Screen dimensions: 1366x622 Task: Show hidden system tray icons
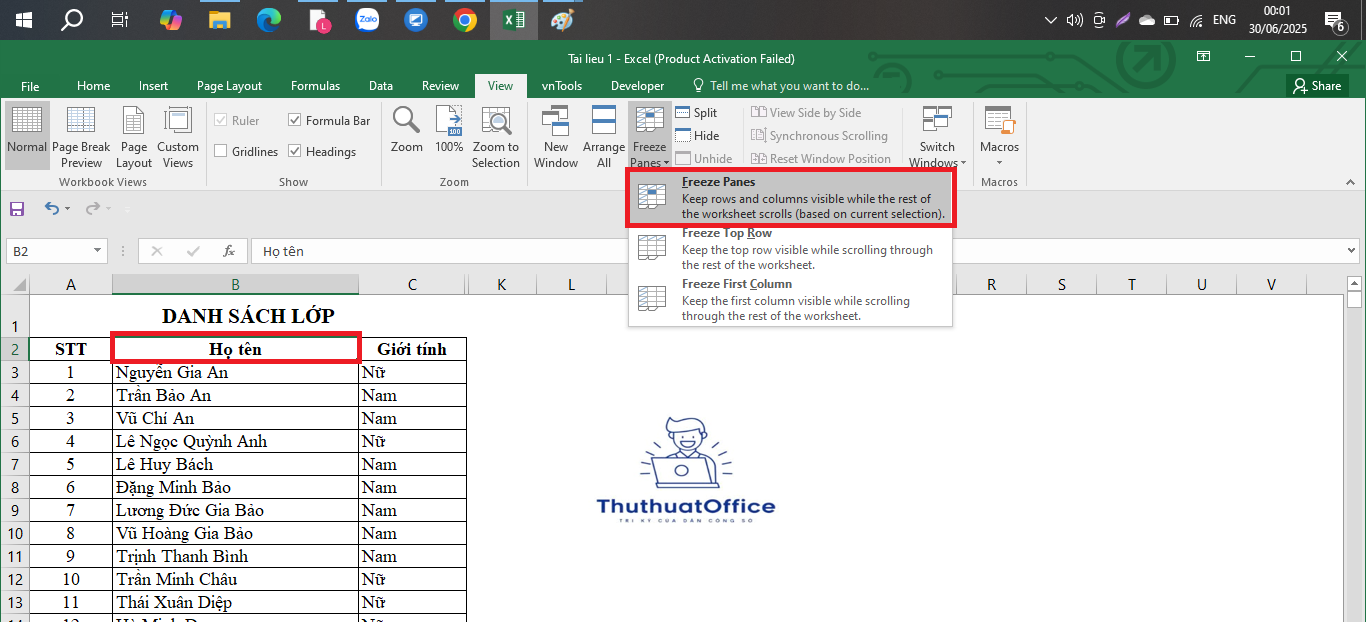(x=1051, y=19)
